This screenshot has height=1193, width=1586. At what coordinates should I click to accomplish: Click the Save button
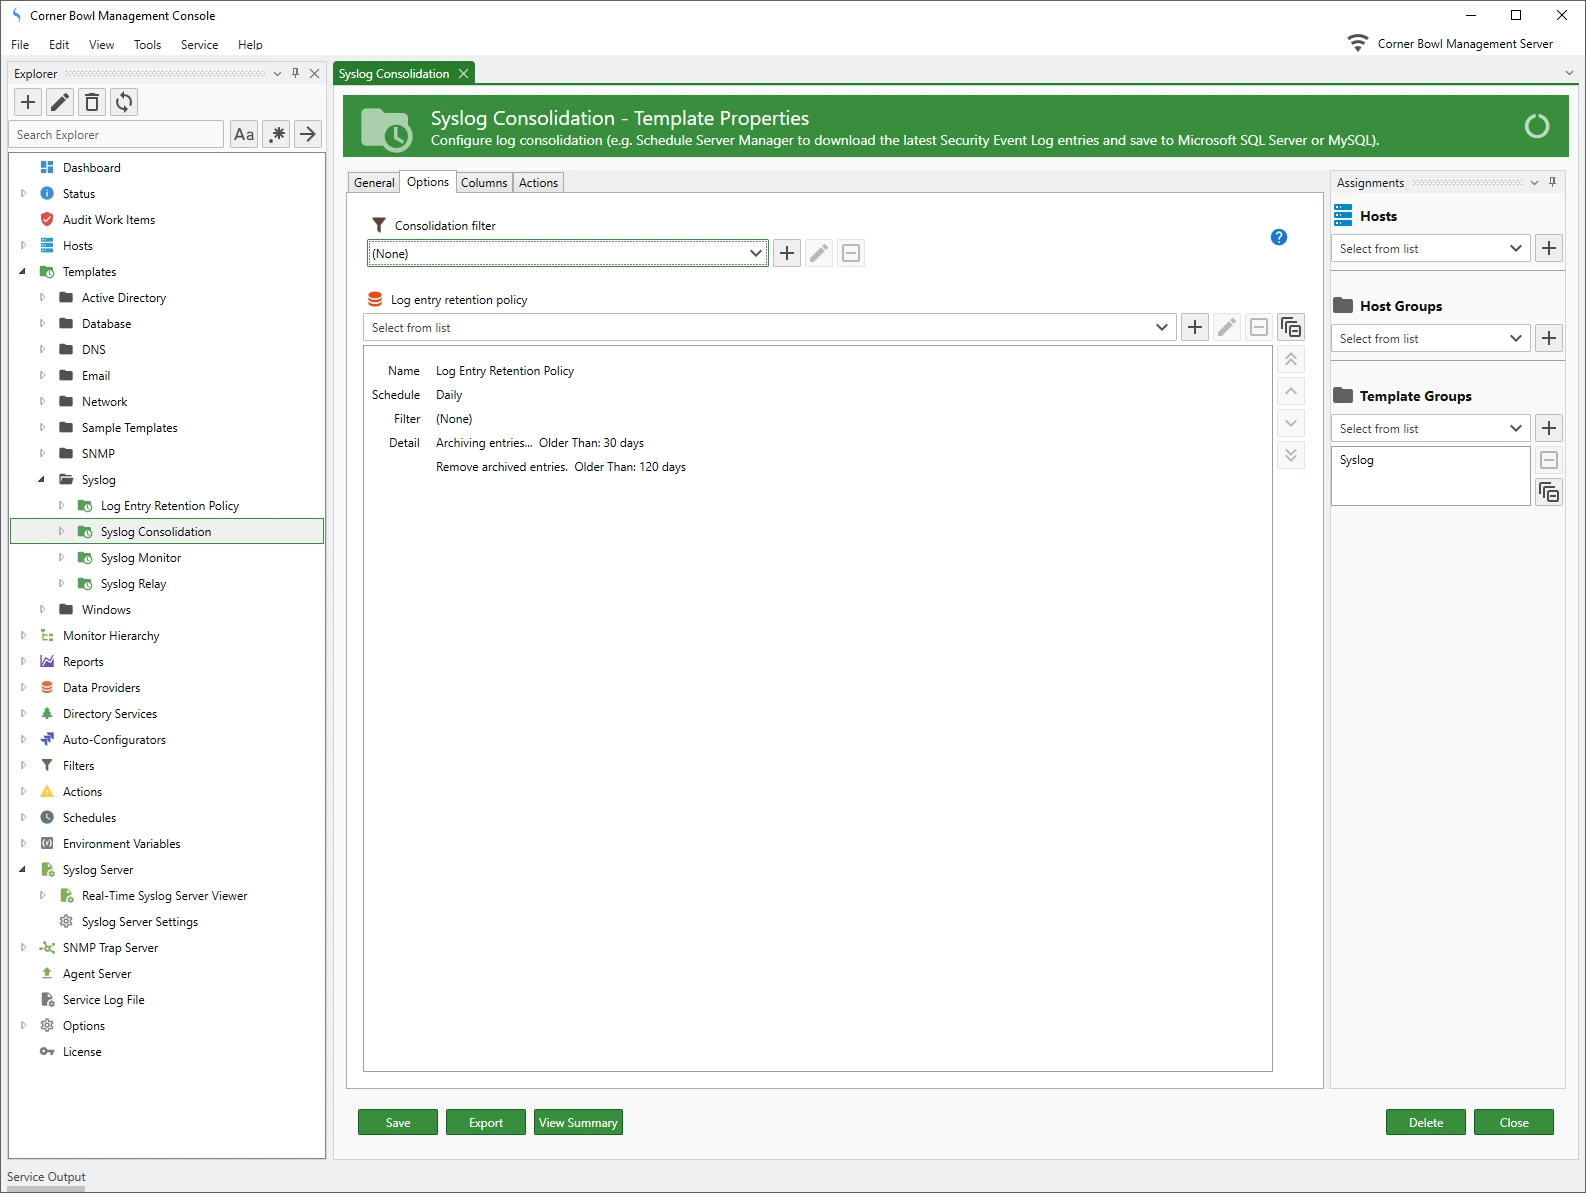coord(397,1122)
